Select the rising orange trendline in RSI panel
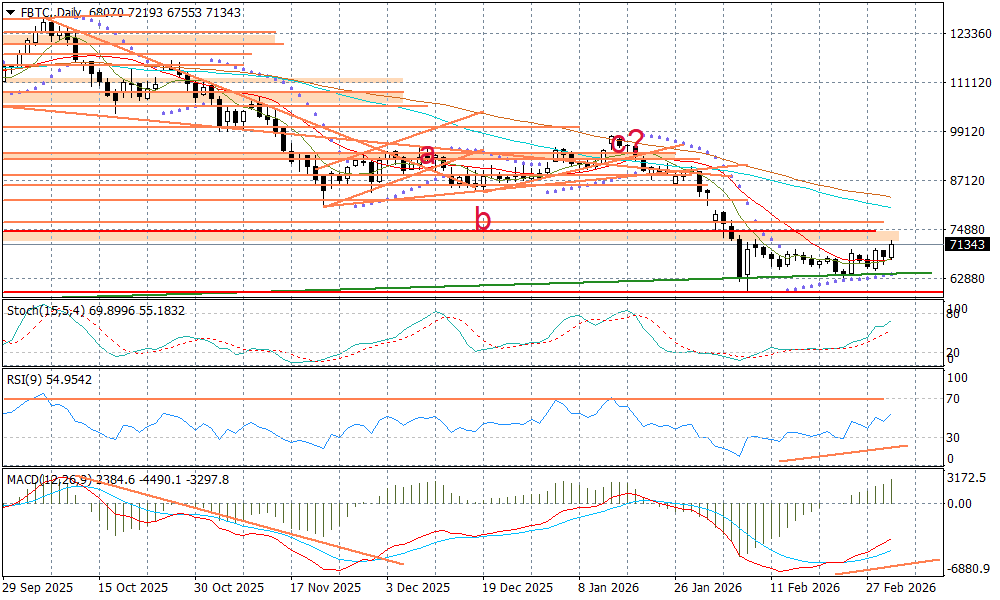The image size is (1000, 600). [x=842, y=454]
